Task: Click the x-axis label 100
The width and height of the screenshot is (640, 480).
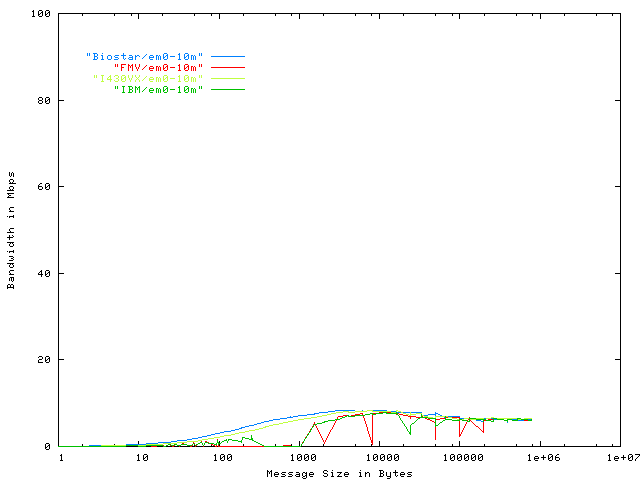Action: click(222, 458)
